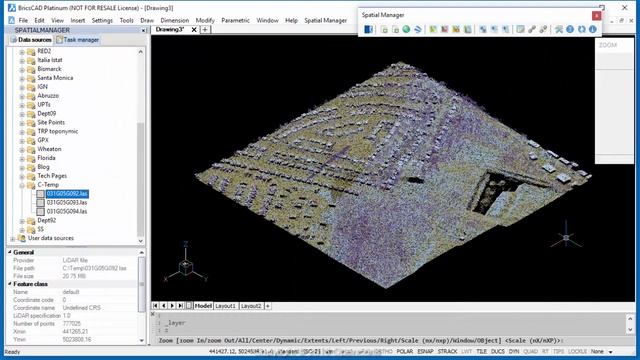The image size is (640, 360).
Task: Open the Spatial Manager menu
Action: (x=325, y=20)
